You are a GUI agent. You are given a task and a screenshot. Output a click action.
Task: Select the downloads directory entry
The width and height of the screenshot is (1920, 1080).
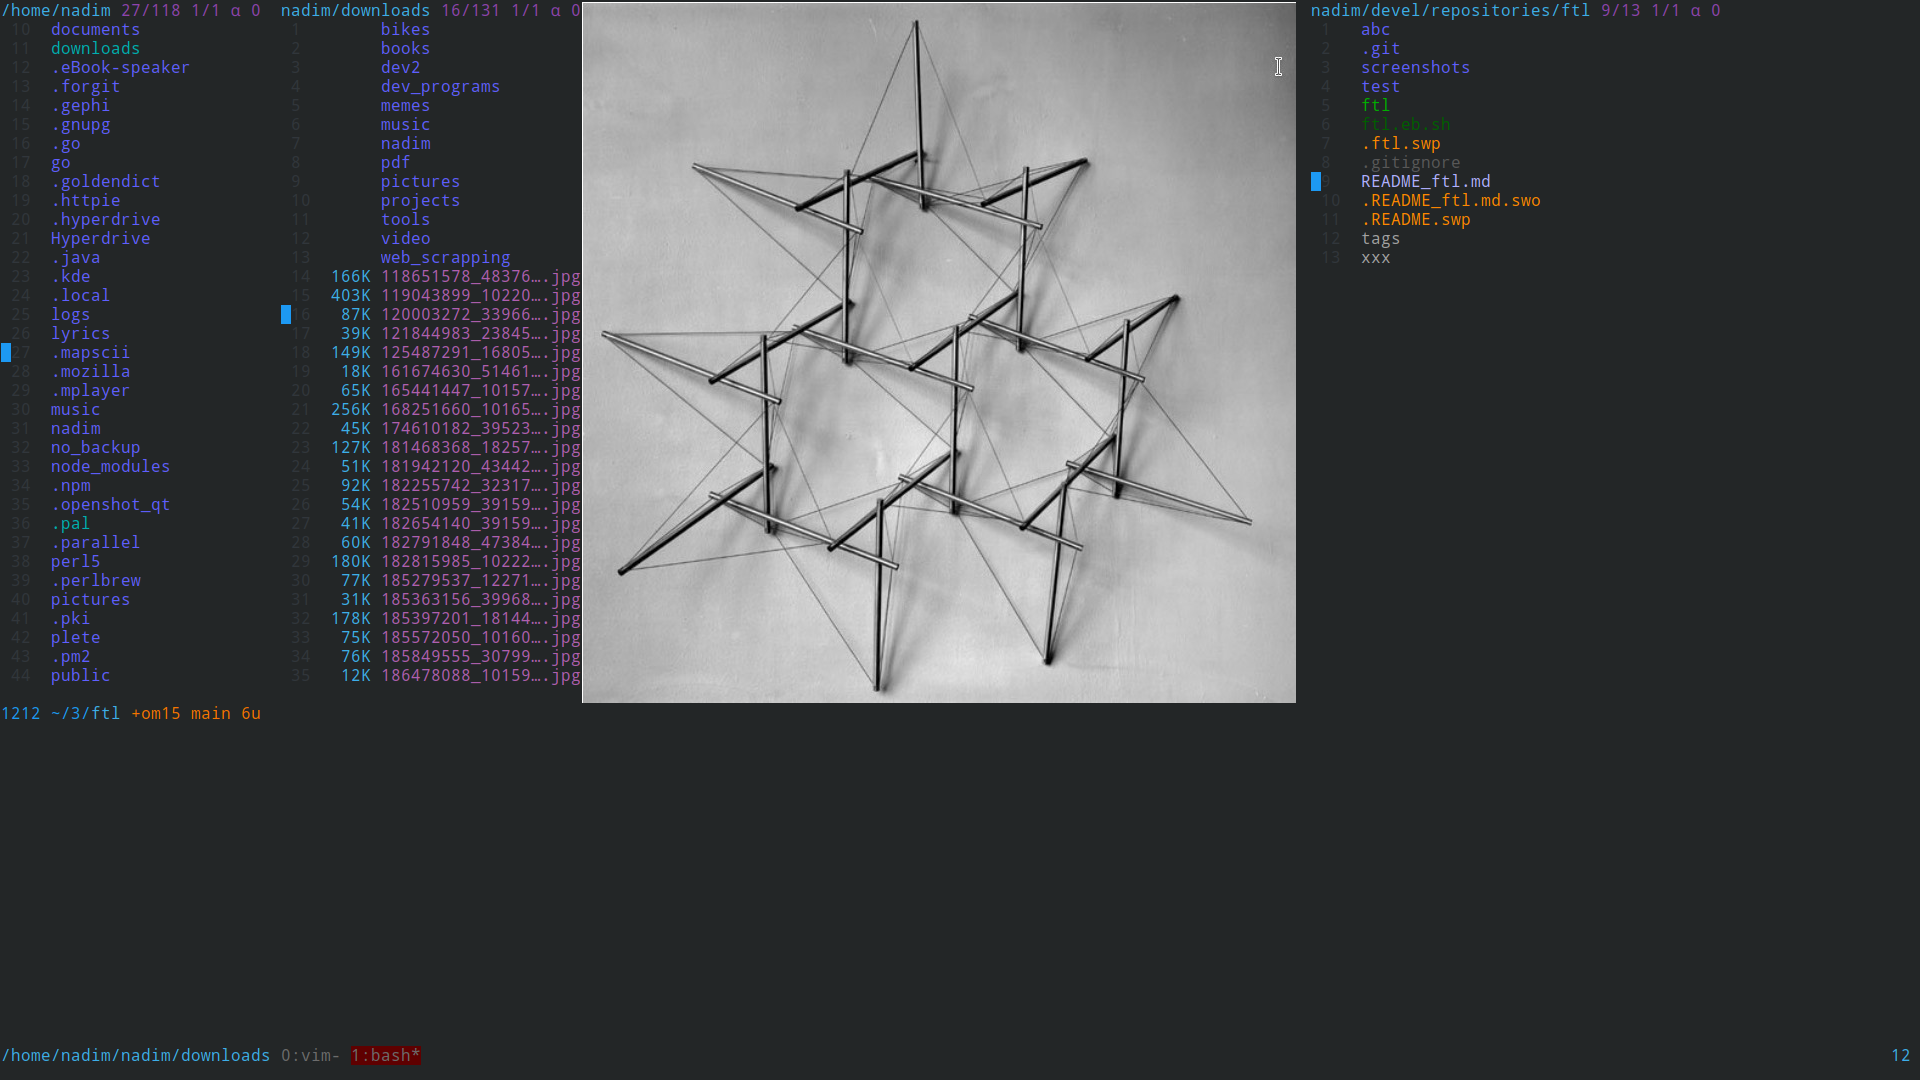[95, 48]
